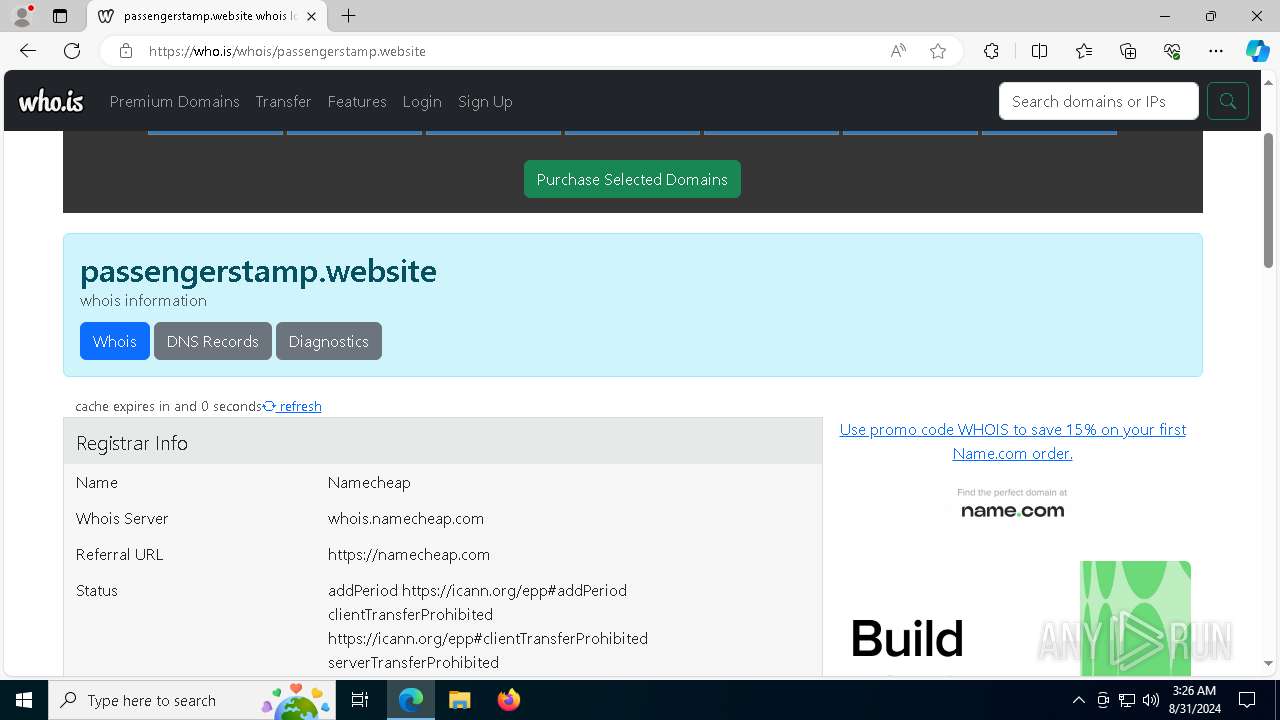Screen dimensions: 1280x720
Task: Switch to Diagnostics tab
Action: click(329, 341)
